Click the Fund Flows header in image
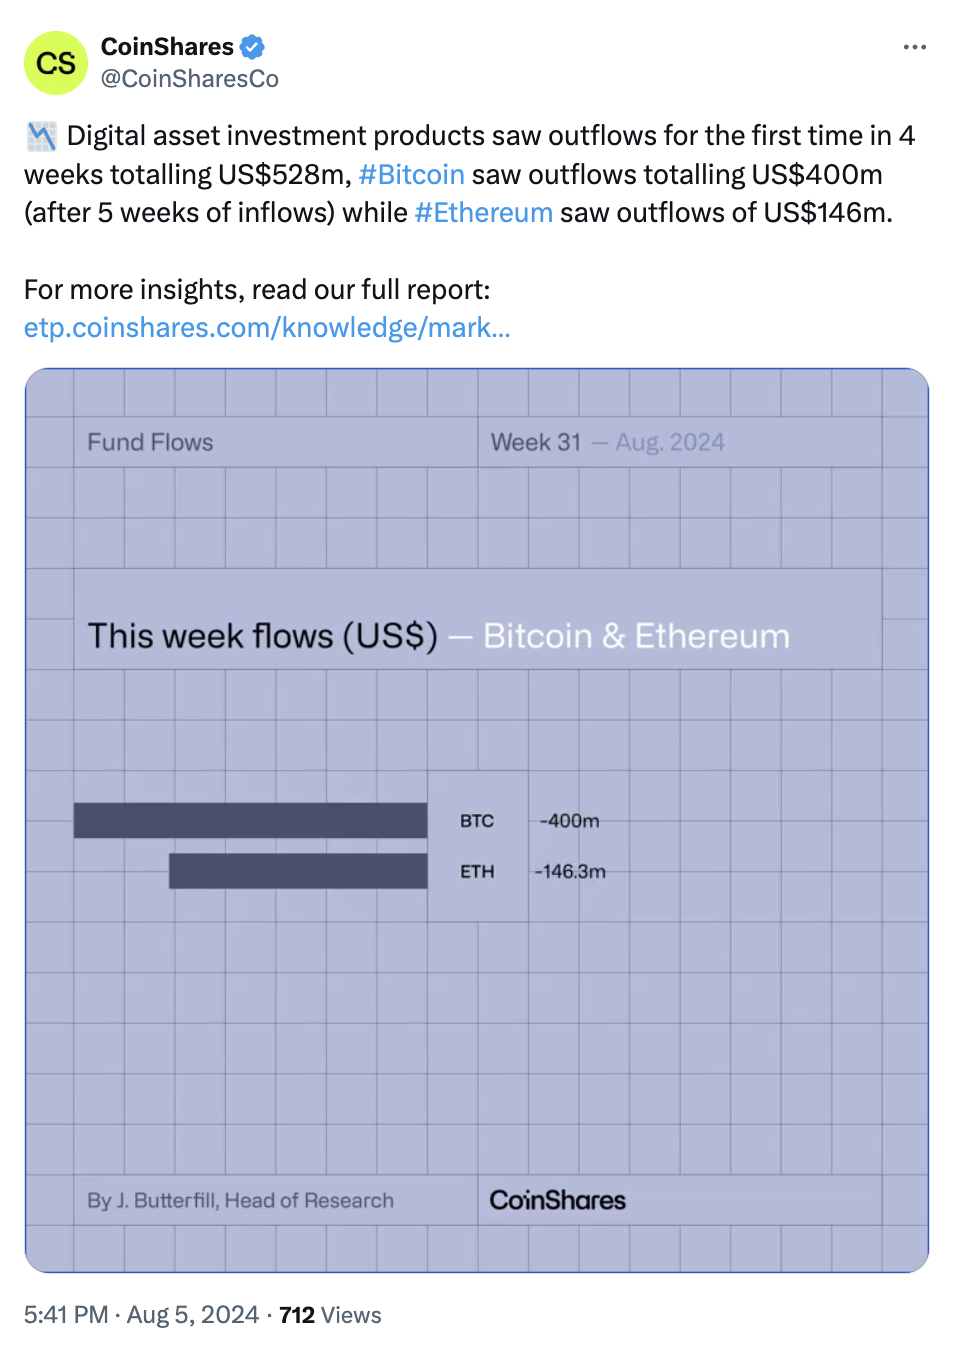The width and height of the screenshot is (954, 1351). [150, 442]
